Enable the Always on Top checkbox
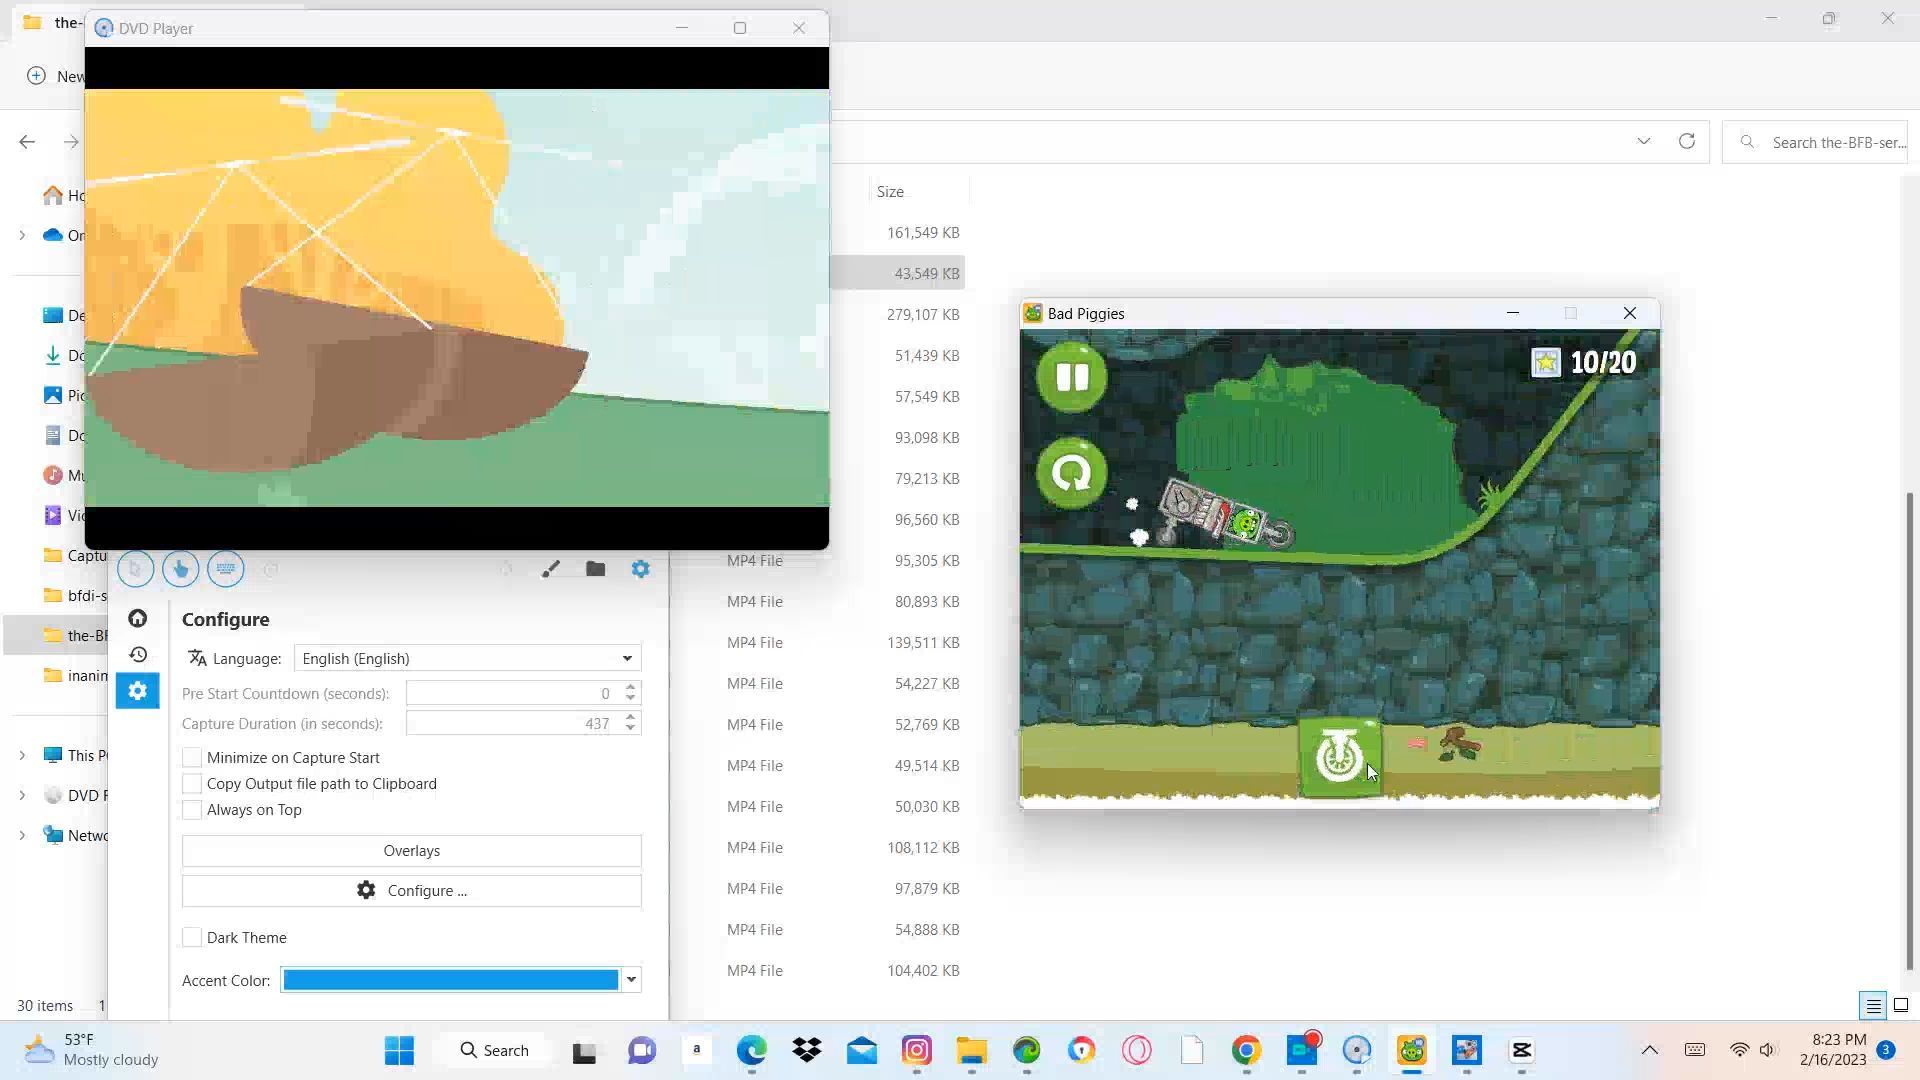 tap(192, 810)
